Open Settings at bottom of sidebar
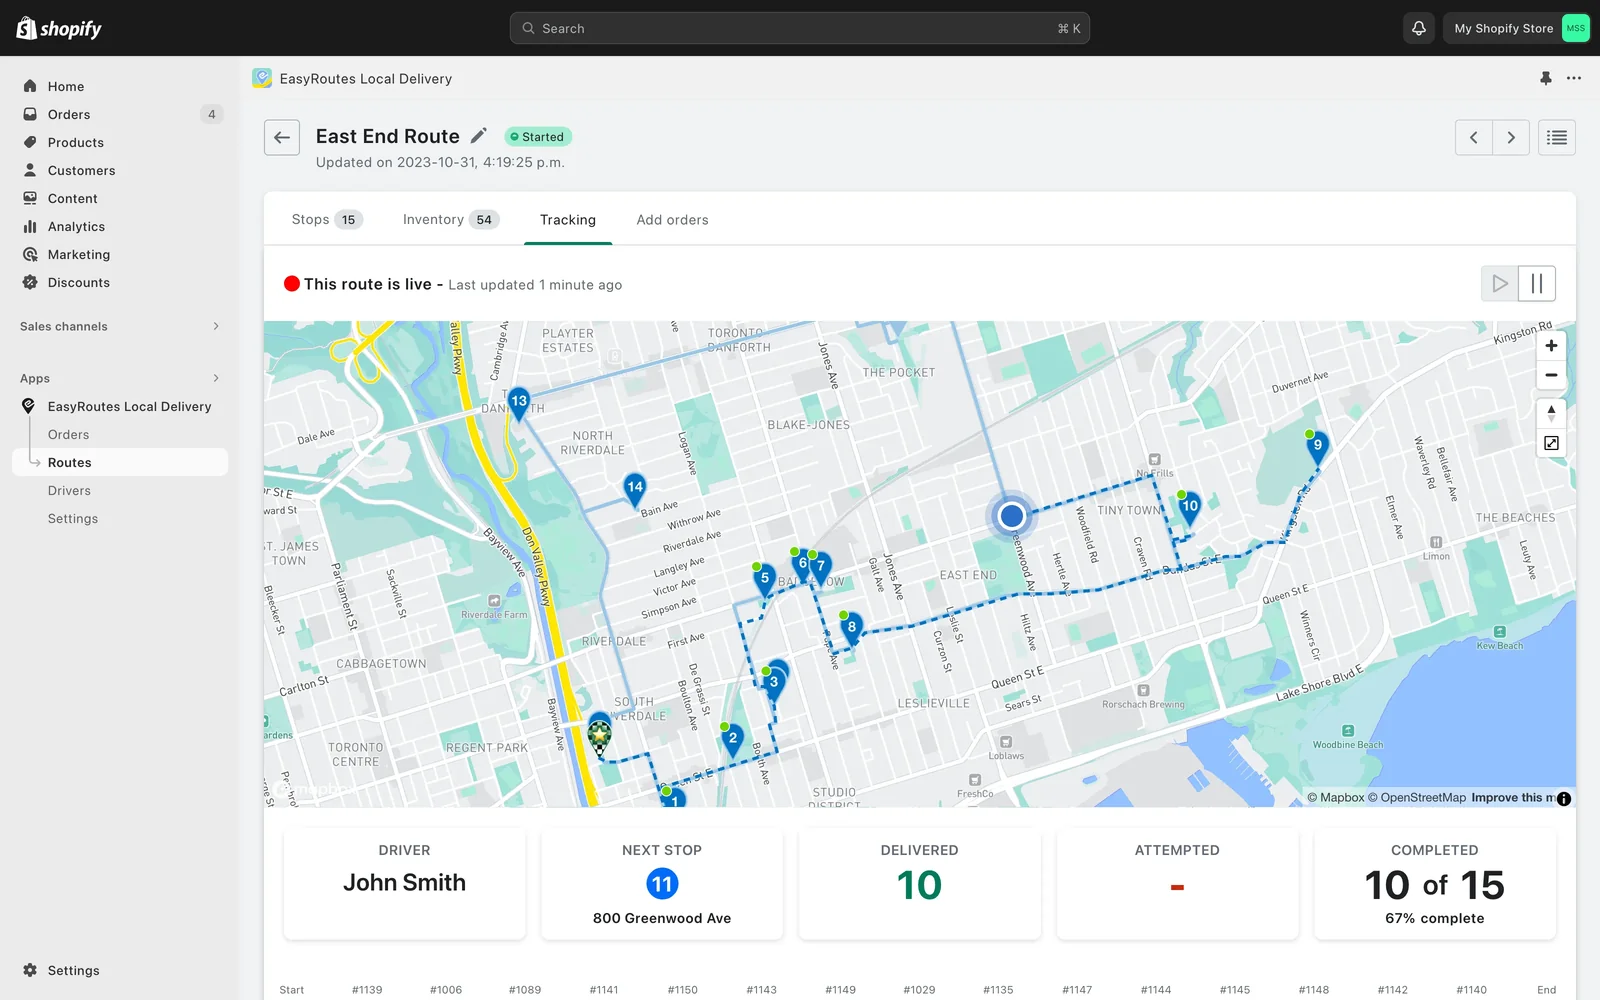1600x1000 pixels. coord(73,970)
